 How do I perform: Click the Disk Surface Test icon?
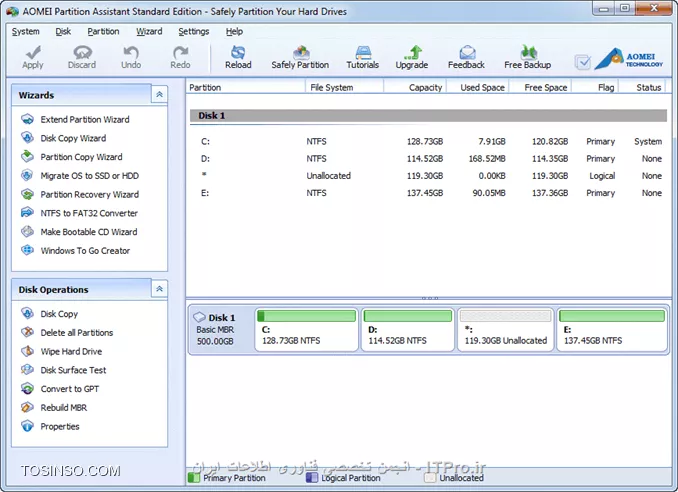27,369
